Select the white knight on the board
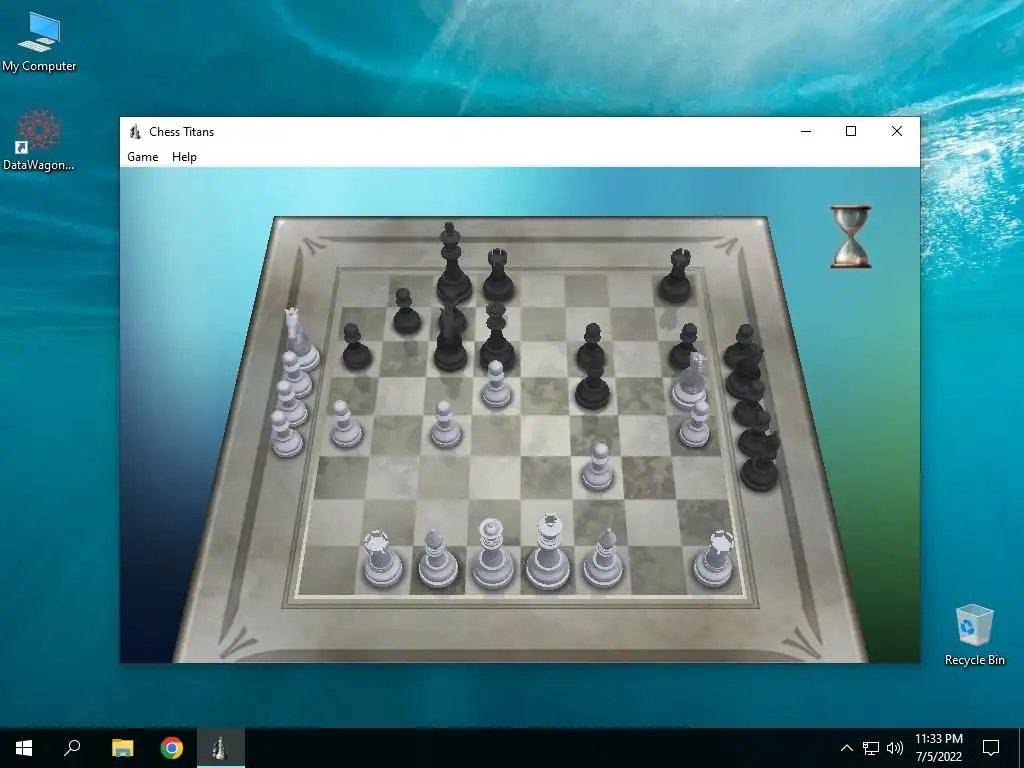Viewport: 1024px width, 768px height. point(690,381)
